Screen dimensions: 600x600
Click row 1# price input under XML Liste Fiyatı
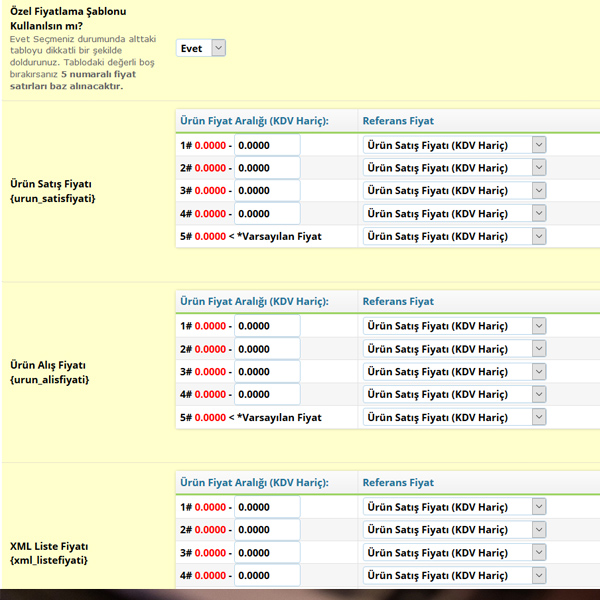[267, 507]
